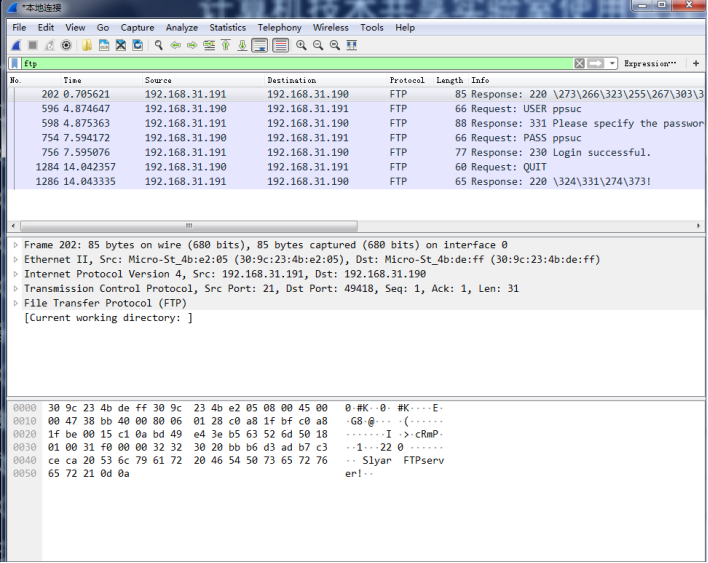Click the find packet magnifier icon
The image size is (708, 563).
coord(158,45)
